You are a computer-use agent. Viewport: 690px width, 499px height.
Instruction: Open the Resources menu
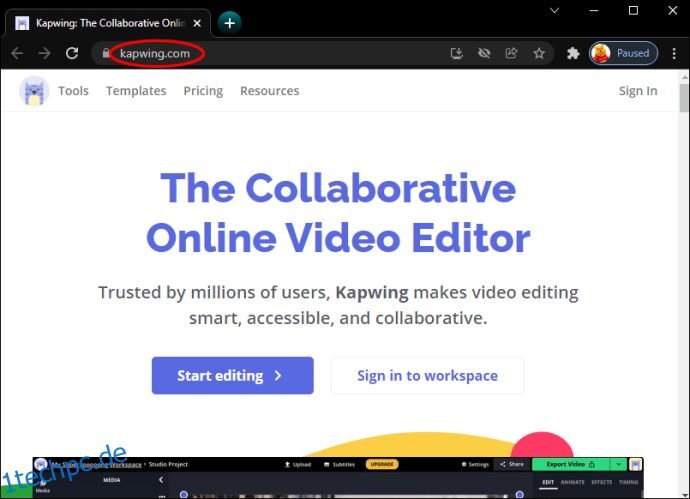(x=269, y=91)
